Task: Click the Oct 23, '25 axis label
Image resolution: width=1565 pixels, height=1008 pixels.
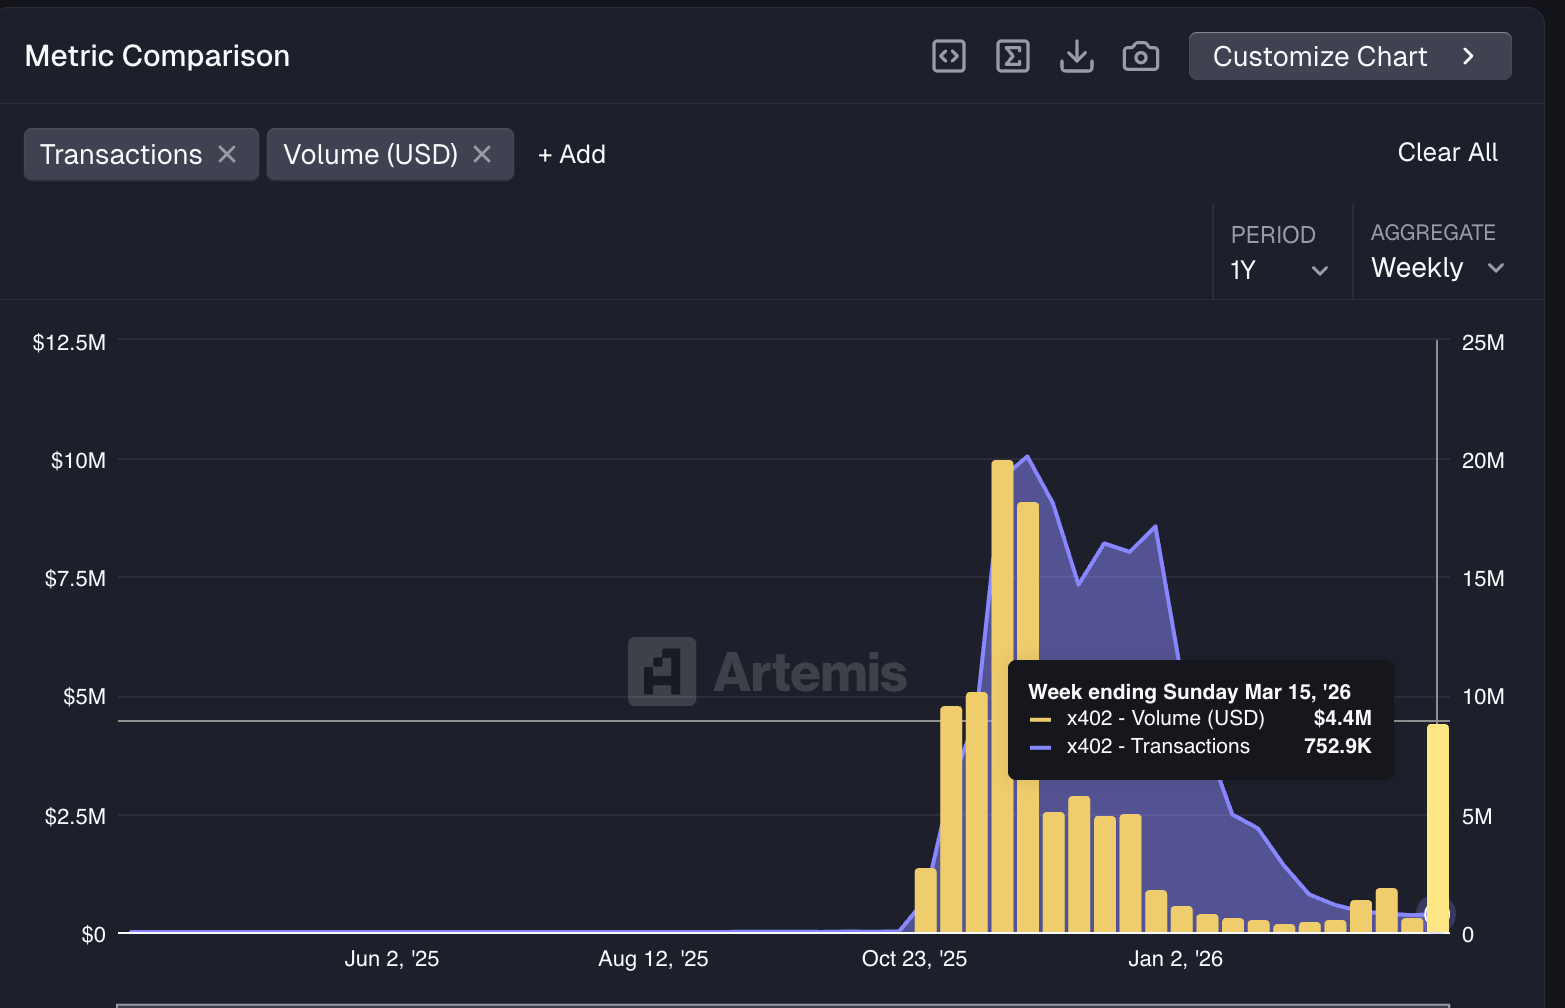Action: click(914, 958)
